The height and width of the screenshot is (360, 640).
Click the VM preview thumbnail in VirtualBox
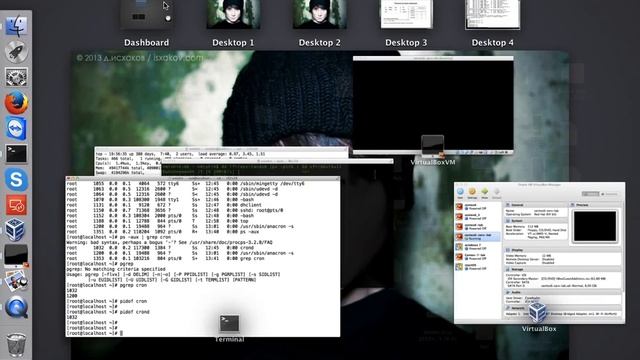(595, 227)
